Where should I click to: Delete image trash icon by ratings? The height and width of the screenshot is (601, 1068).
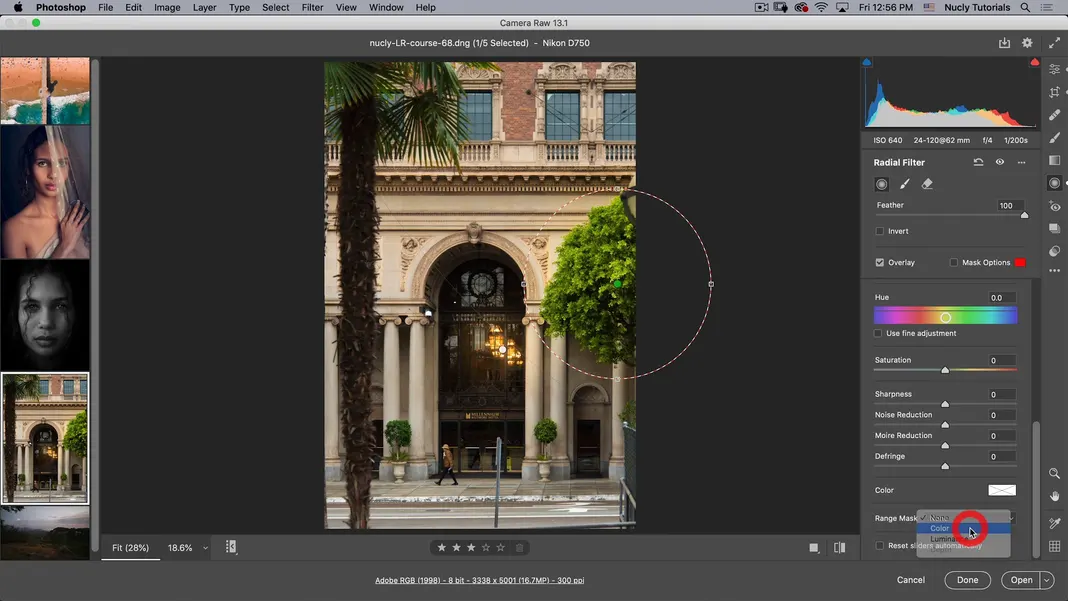(519, 548)
